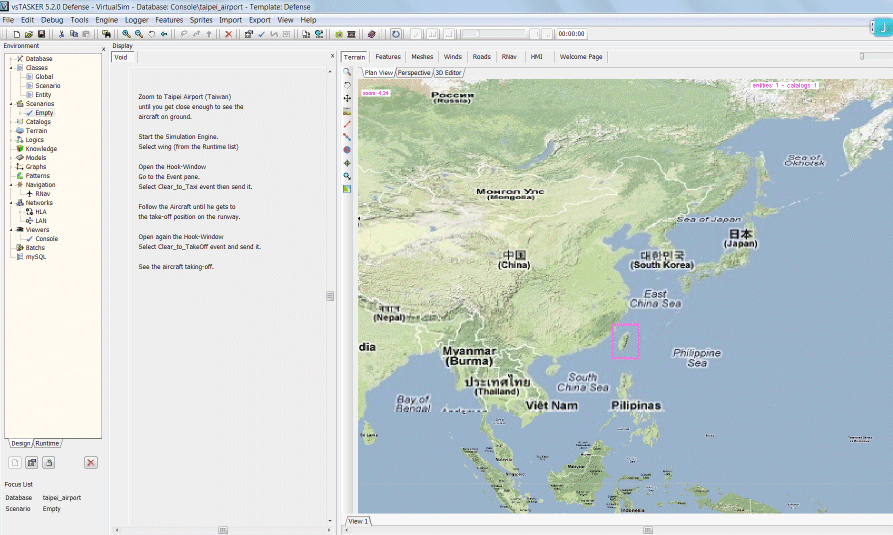Image resolution: width=893 pixels, height=535 pixels.
Task: Click the Display panel horizontal scrollbar
Action: [x=220, y=529]
